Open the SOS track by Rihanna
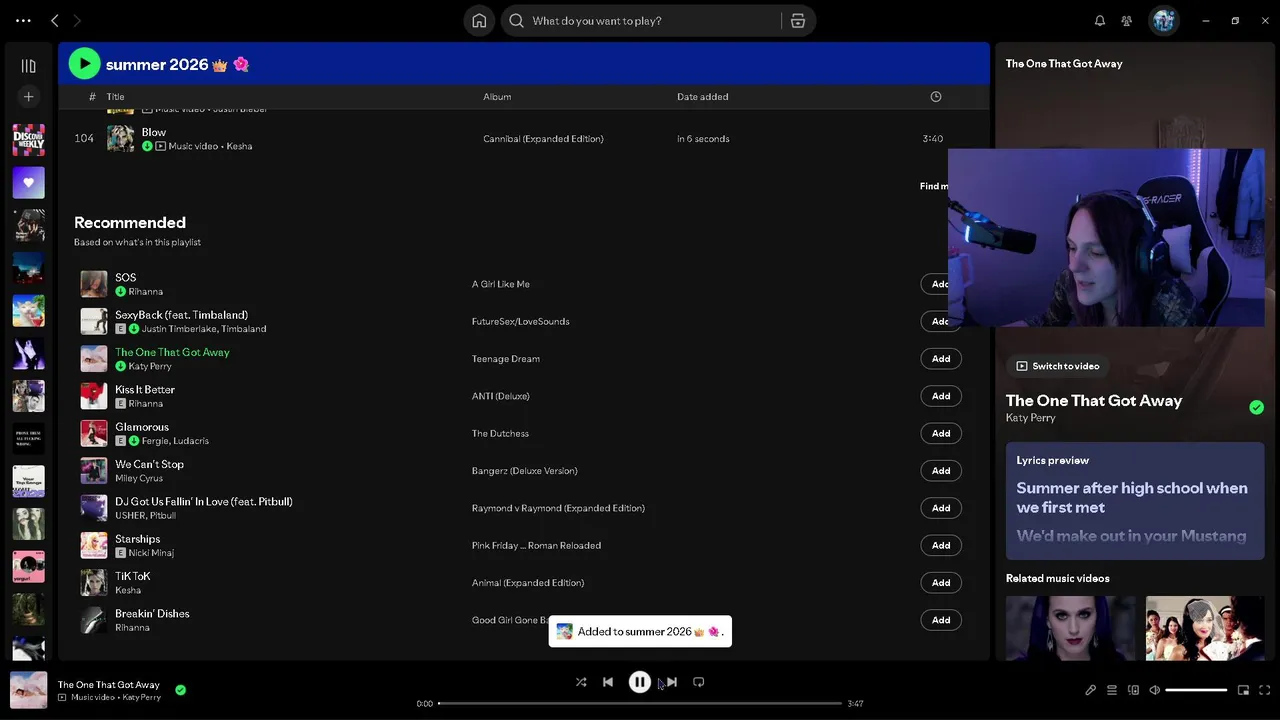1280x720 pixels. coord(125,277)
